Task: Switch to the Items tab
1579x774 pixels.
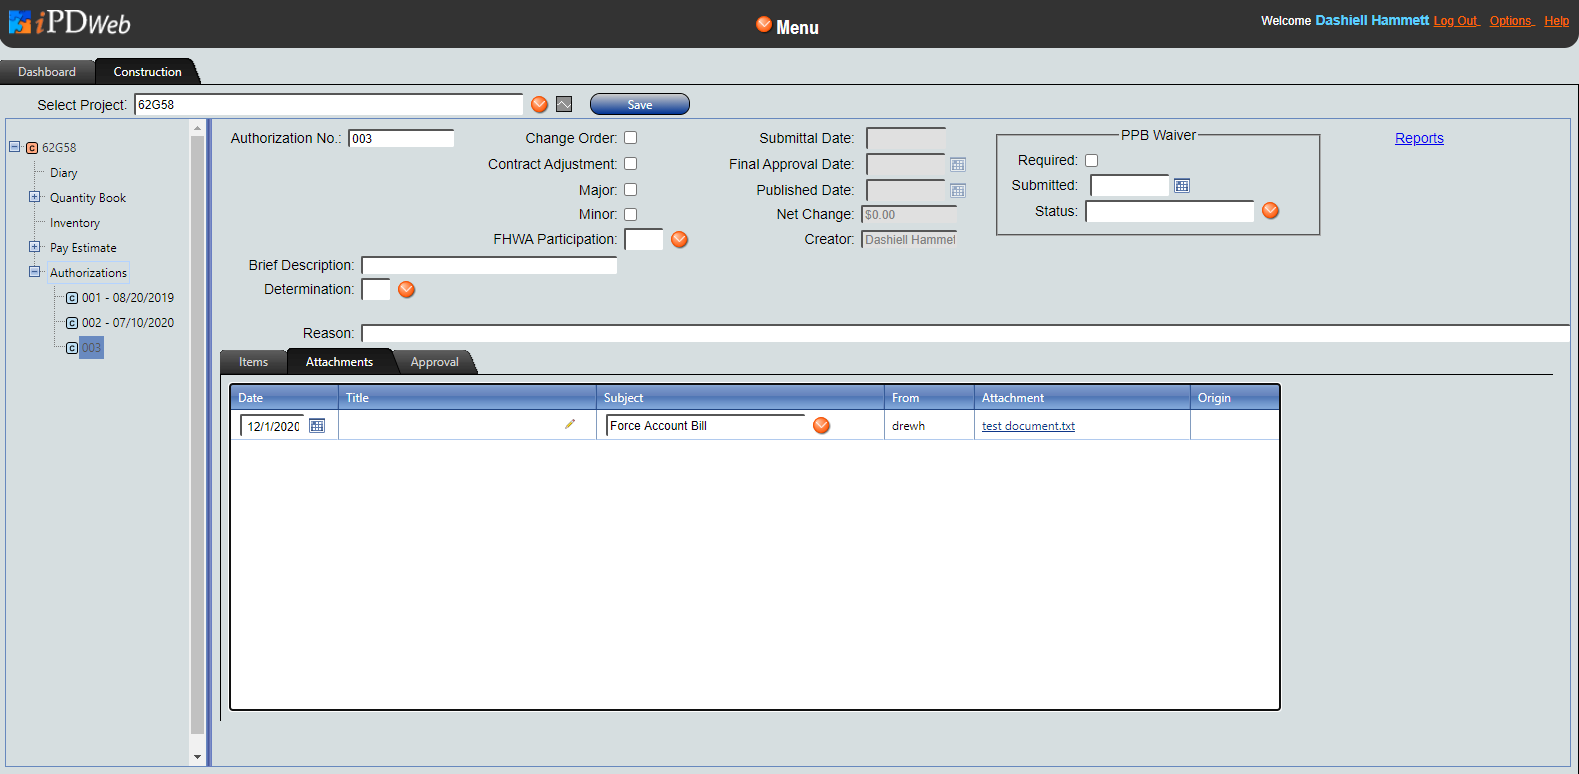Action: coord(253,362)
